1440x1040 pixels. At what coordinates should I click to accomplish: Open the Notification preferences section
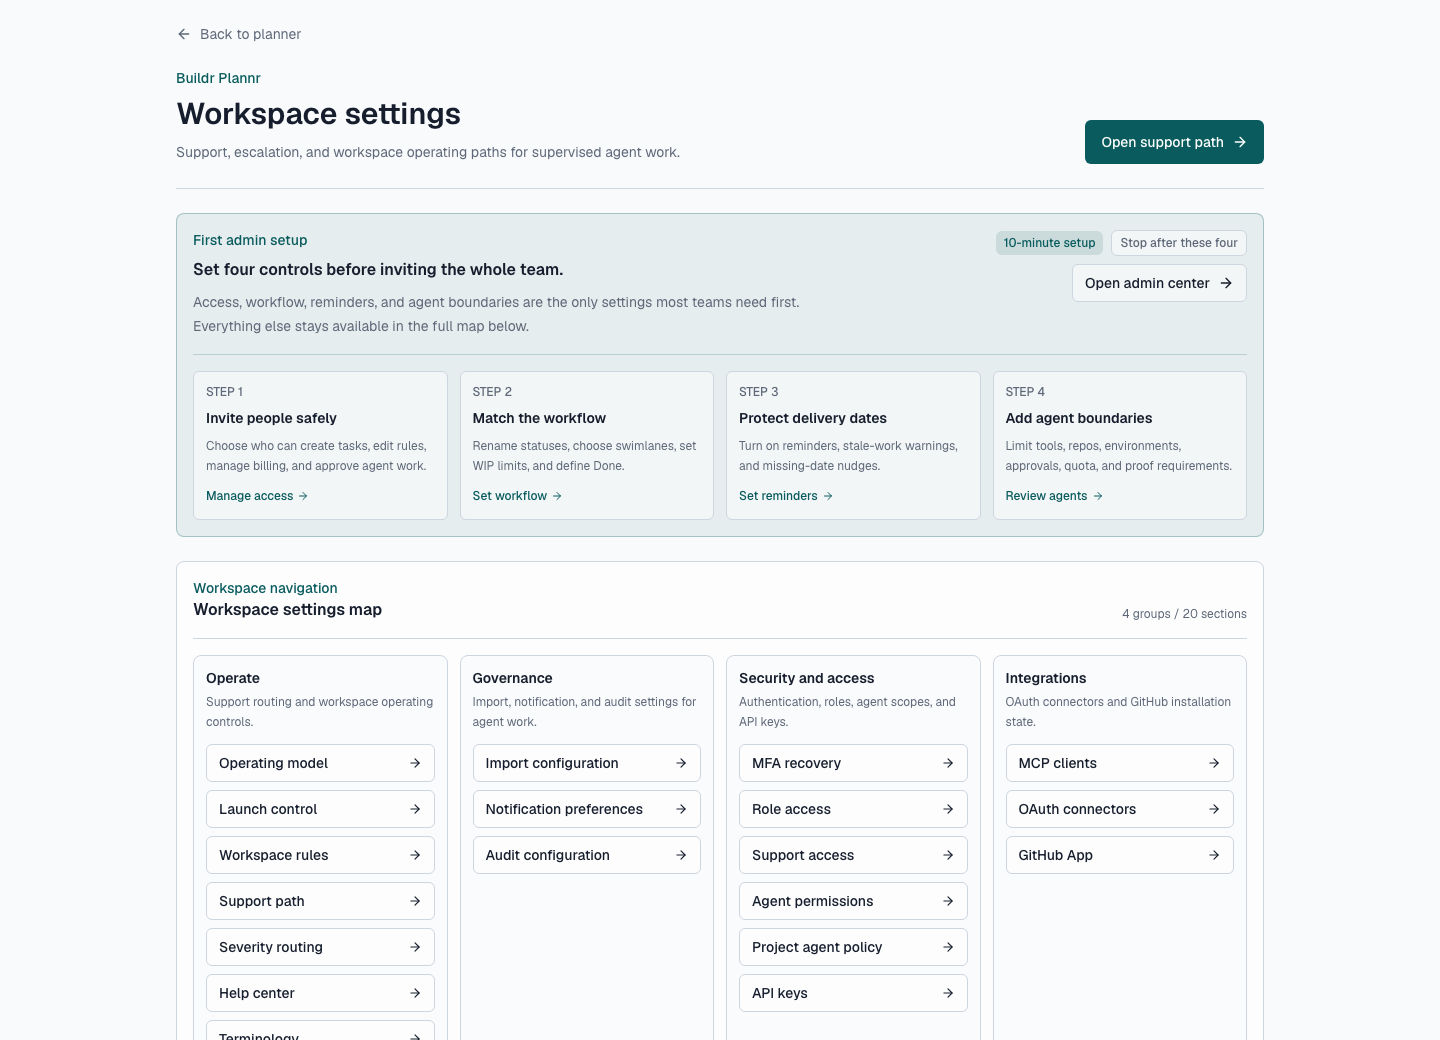587,809
